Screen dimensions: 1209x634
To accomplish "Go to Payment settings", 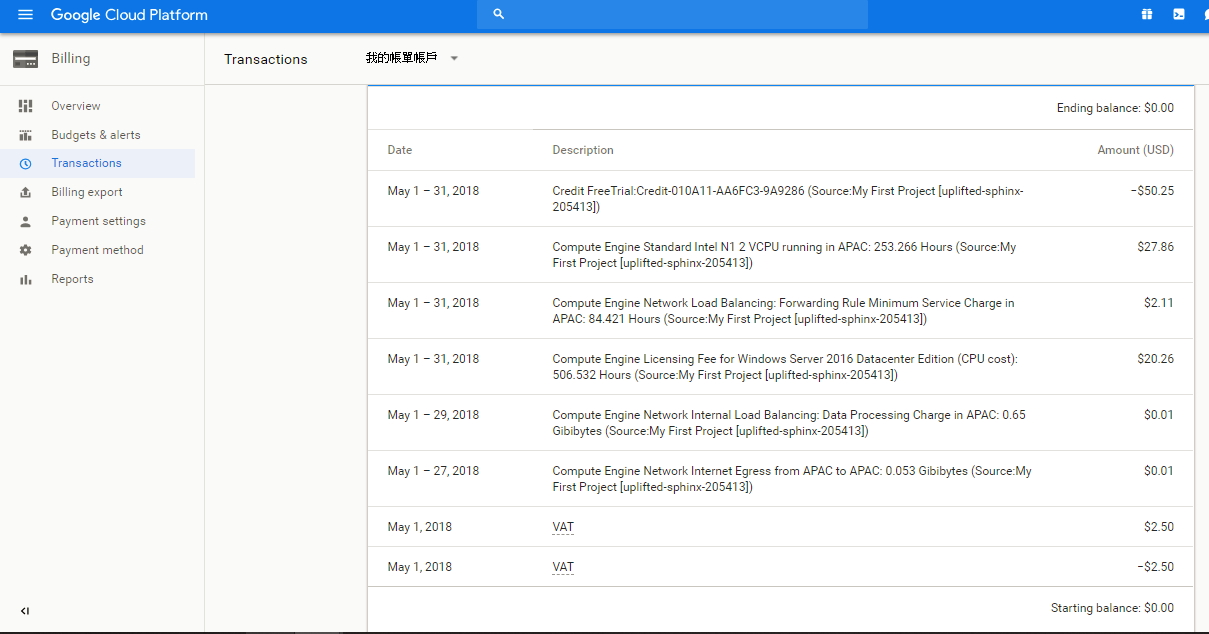I will (x=98, y=221).
